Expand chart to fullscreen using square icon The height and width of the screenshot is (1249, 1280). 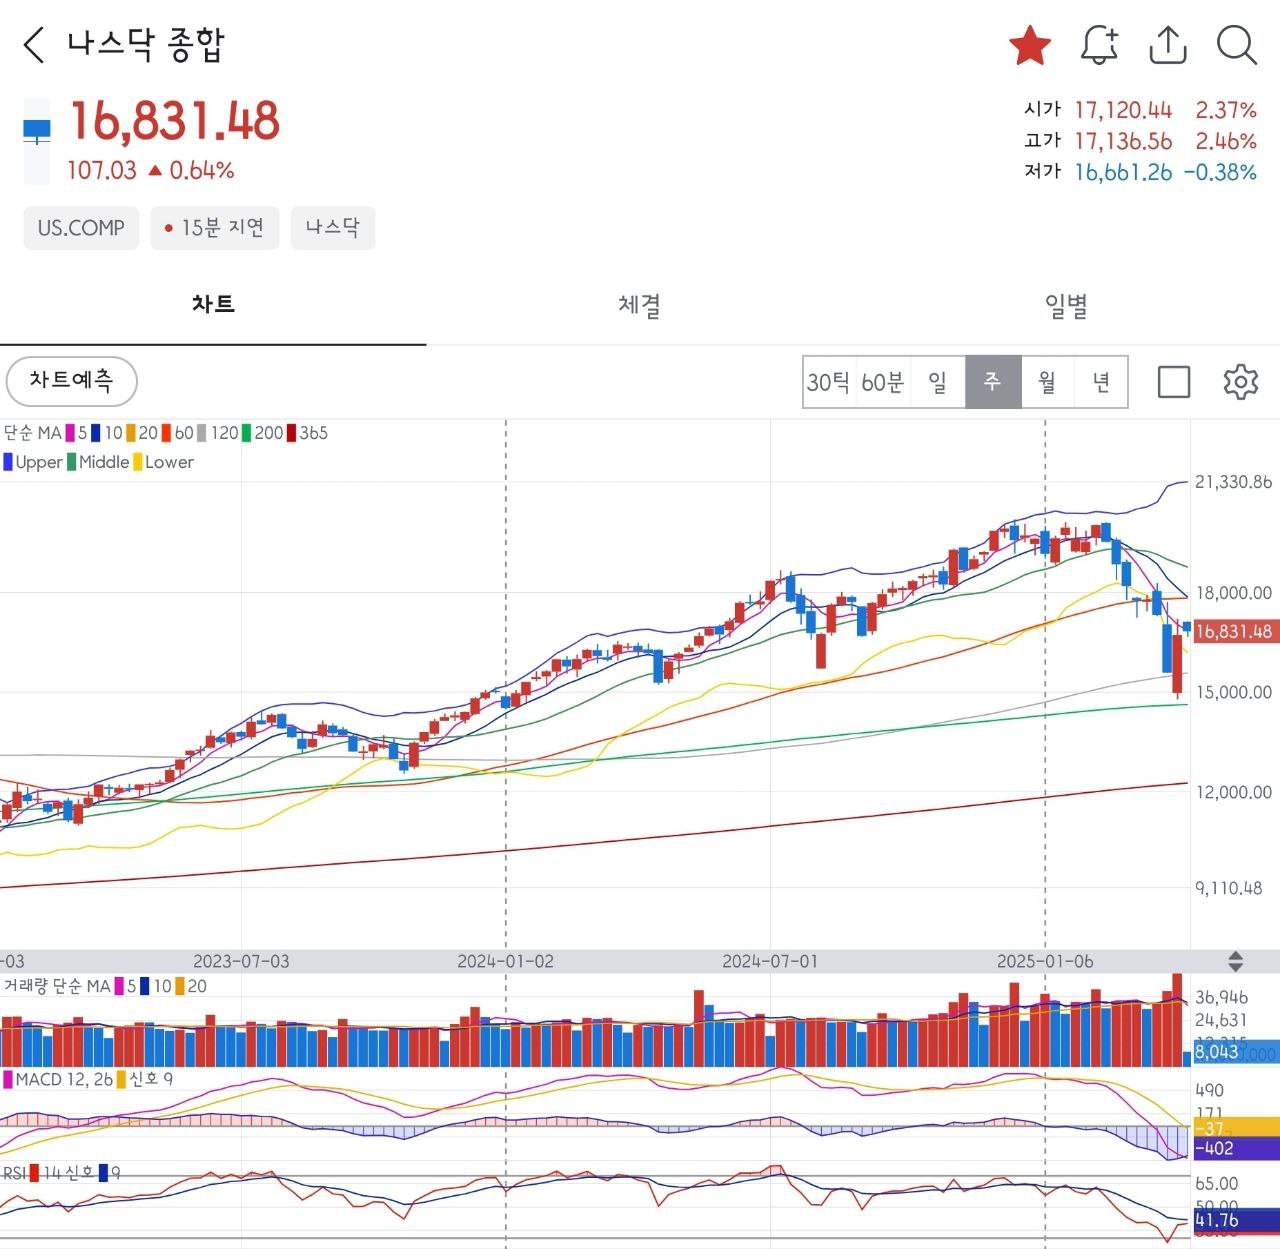pyautogui.click(x=1174, y=382)
